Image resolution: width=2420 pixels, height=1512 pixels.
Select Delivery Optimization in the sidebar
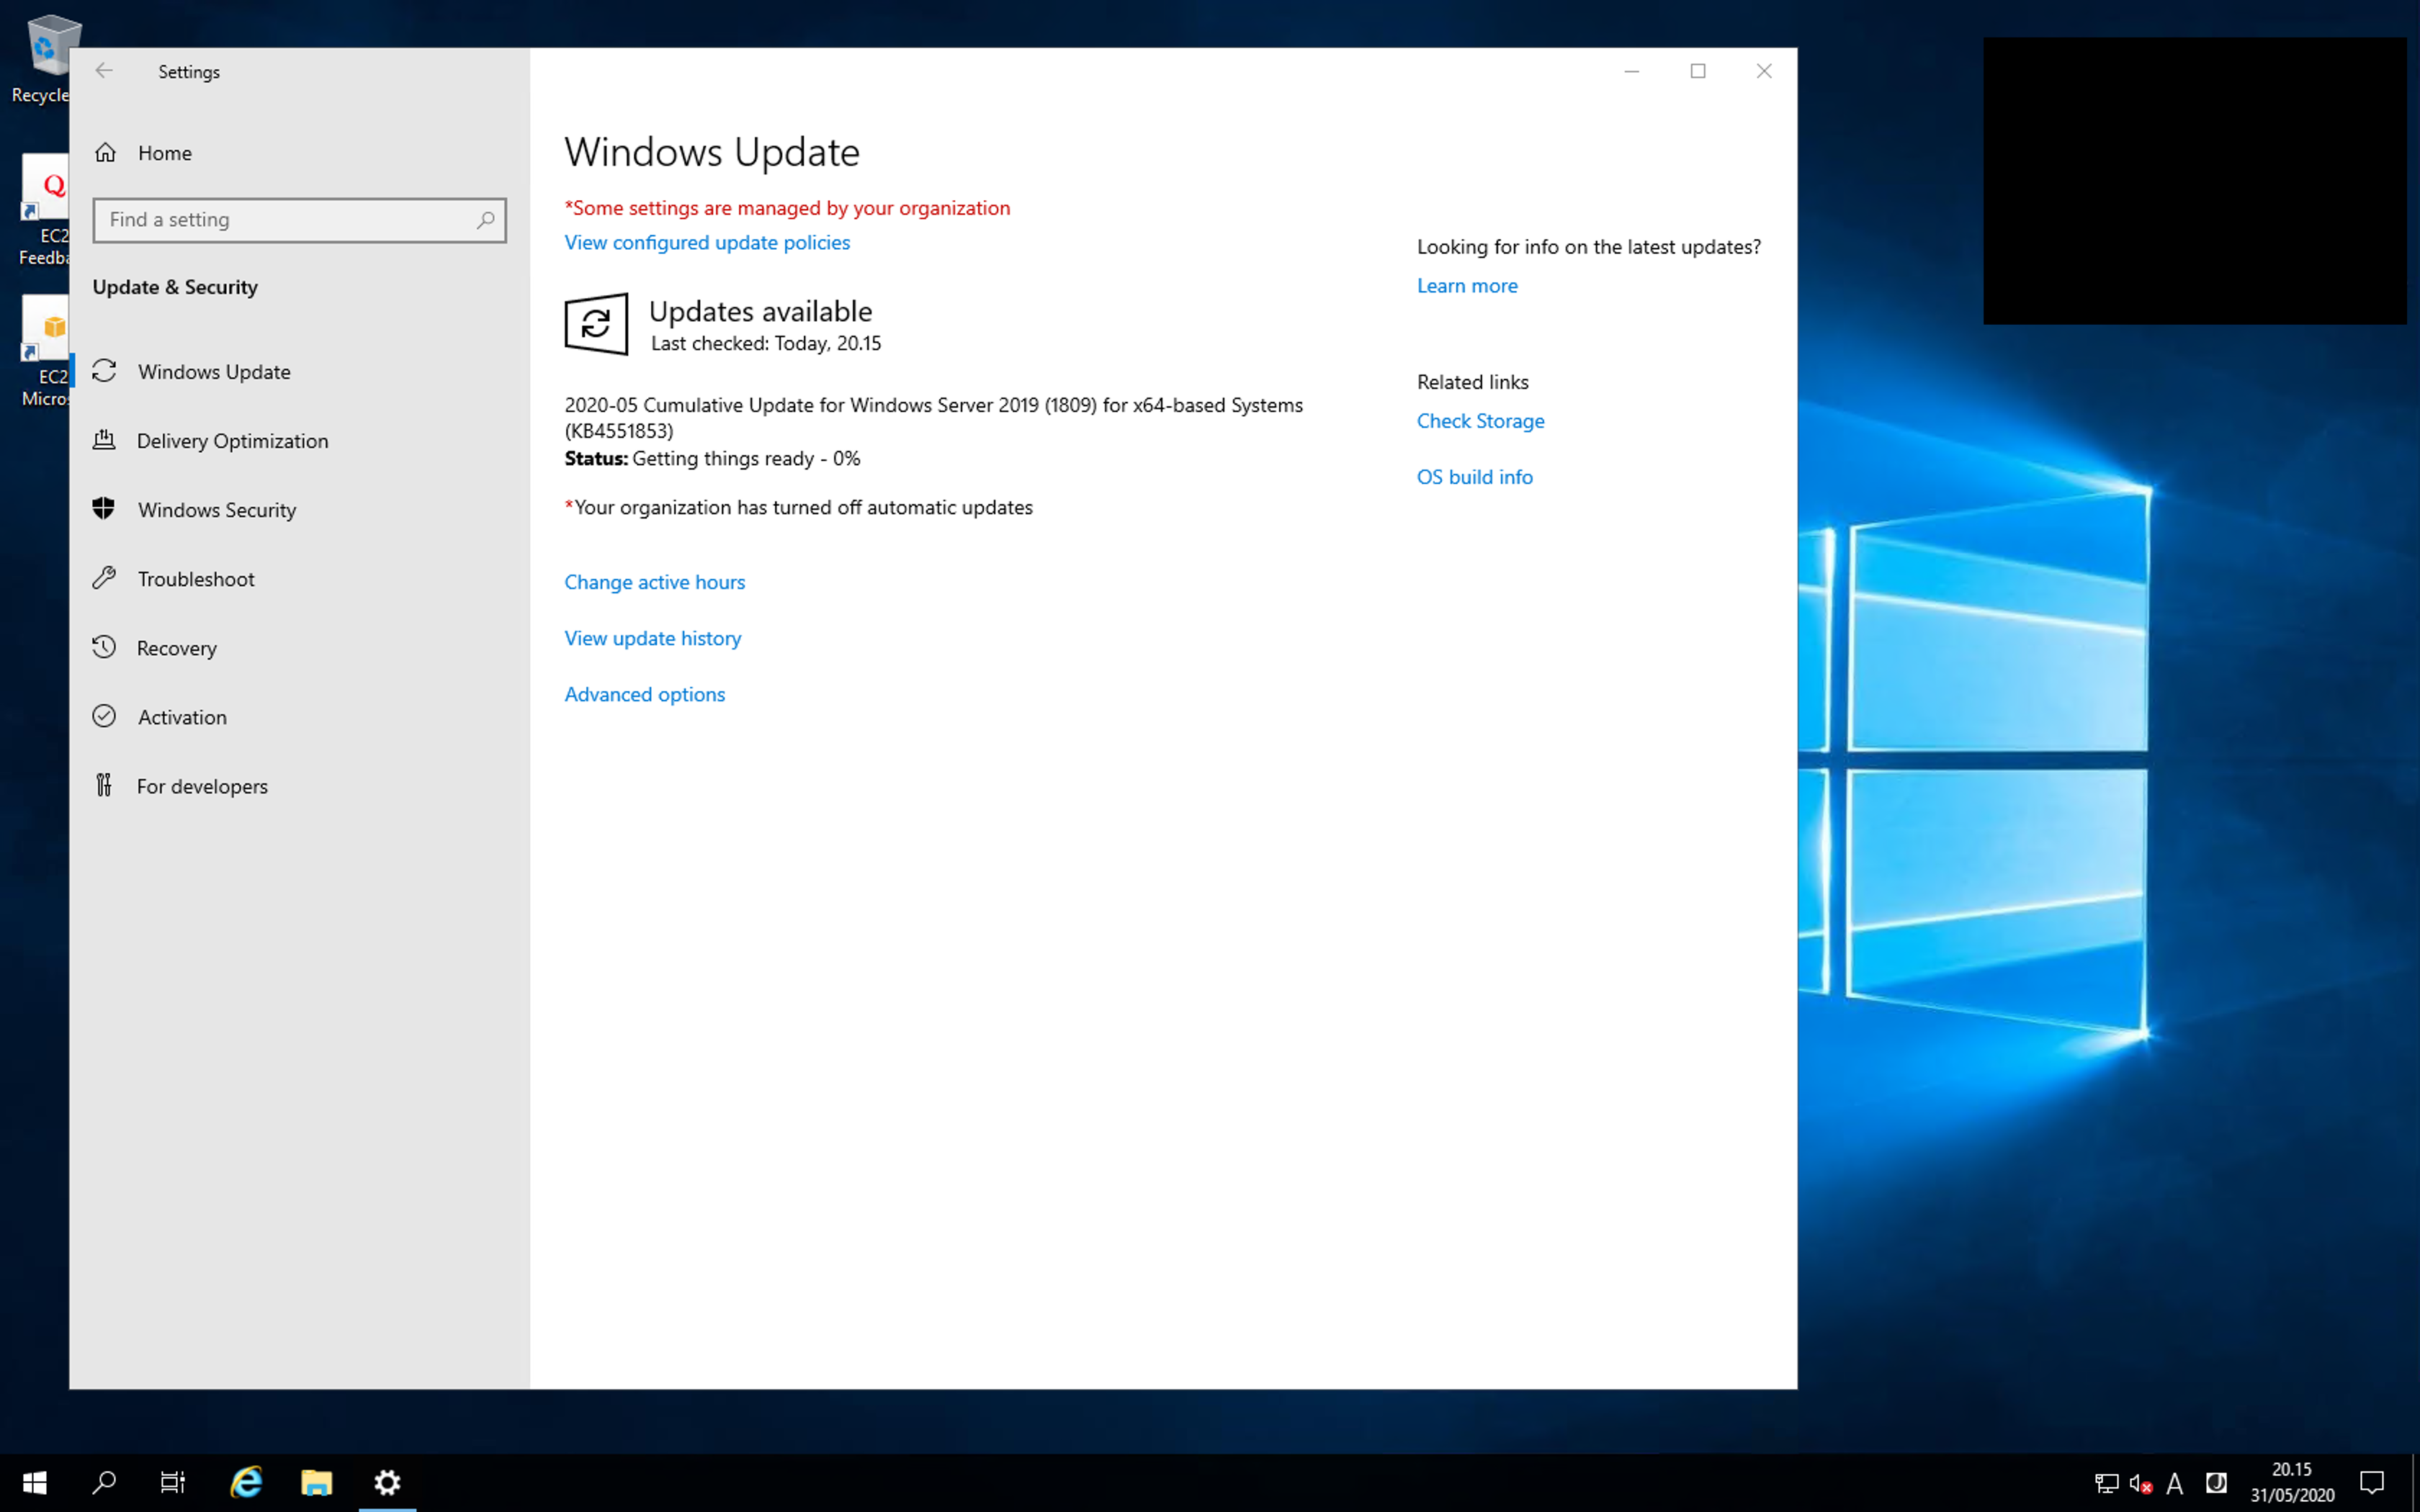point(232,440)
